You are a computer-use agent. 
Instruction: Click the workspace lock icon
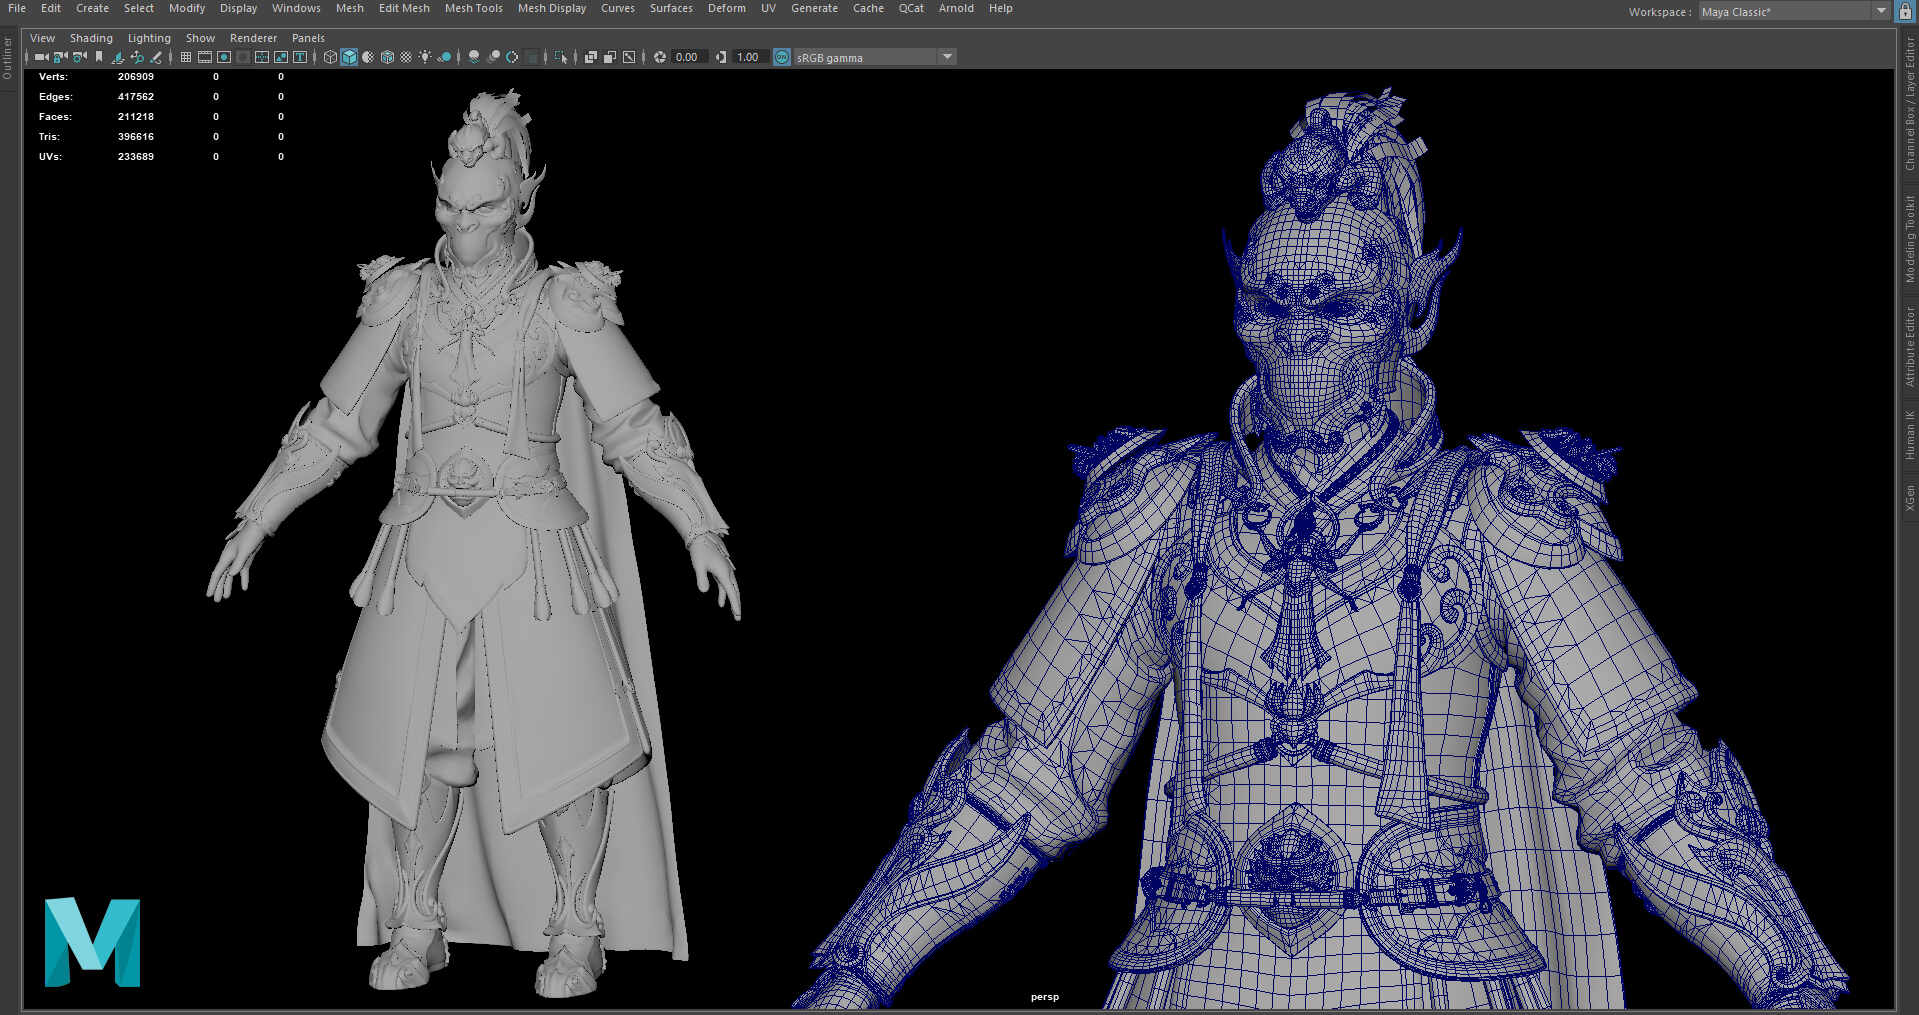(1905, 11)
